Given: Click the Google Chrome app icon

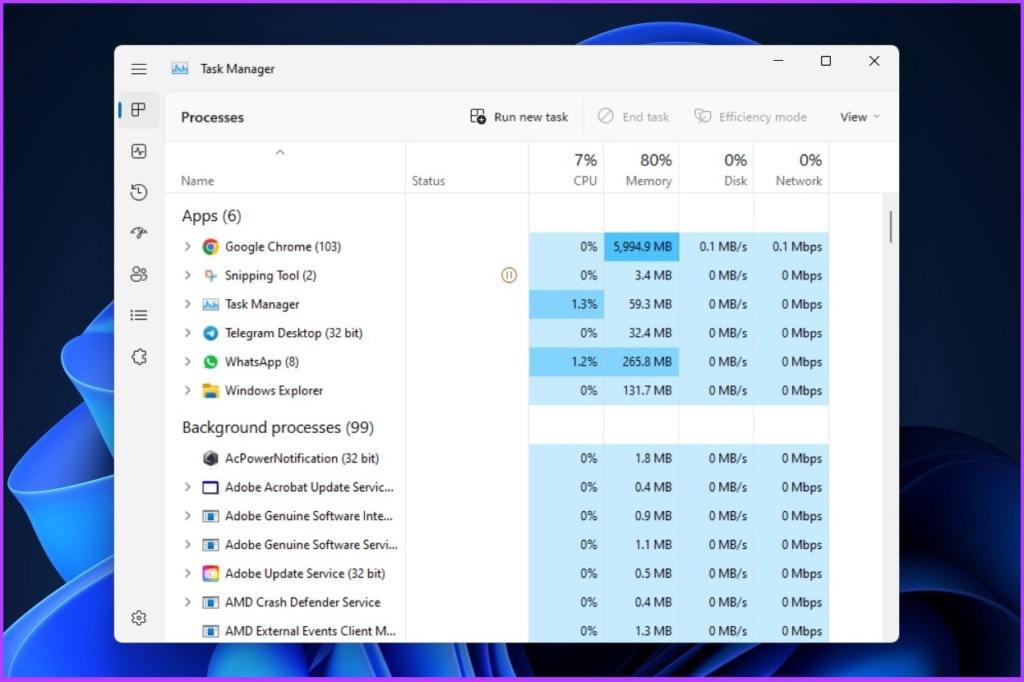Looking at the screenshot, I should point(210,247).
